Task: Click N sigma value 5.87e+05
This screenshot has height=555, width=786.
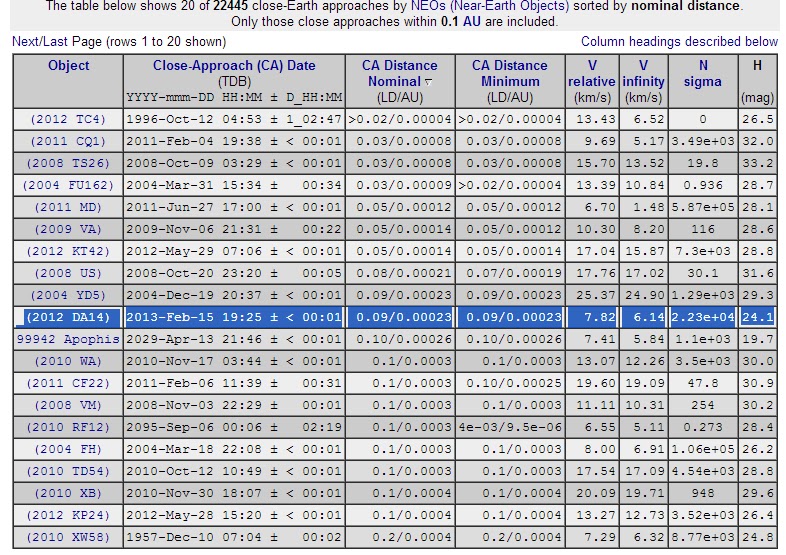Action: 703,208
